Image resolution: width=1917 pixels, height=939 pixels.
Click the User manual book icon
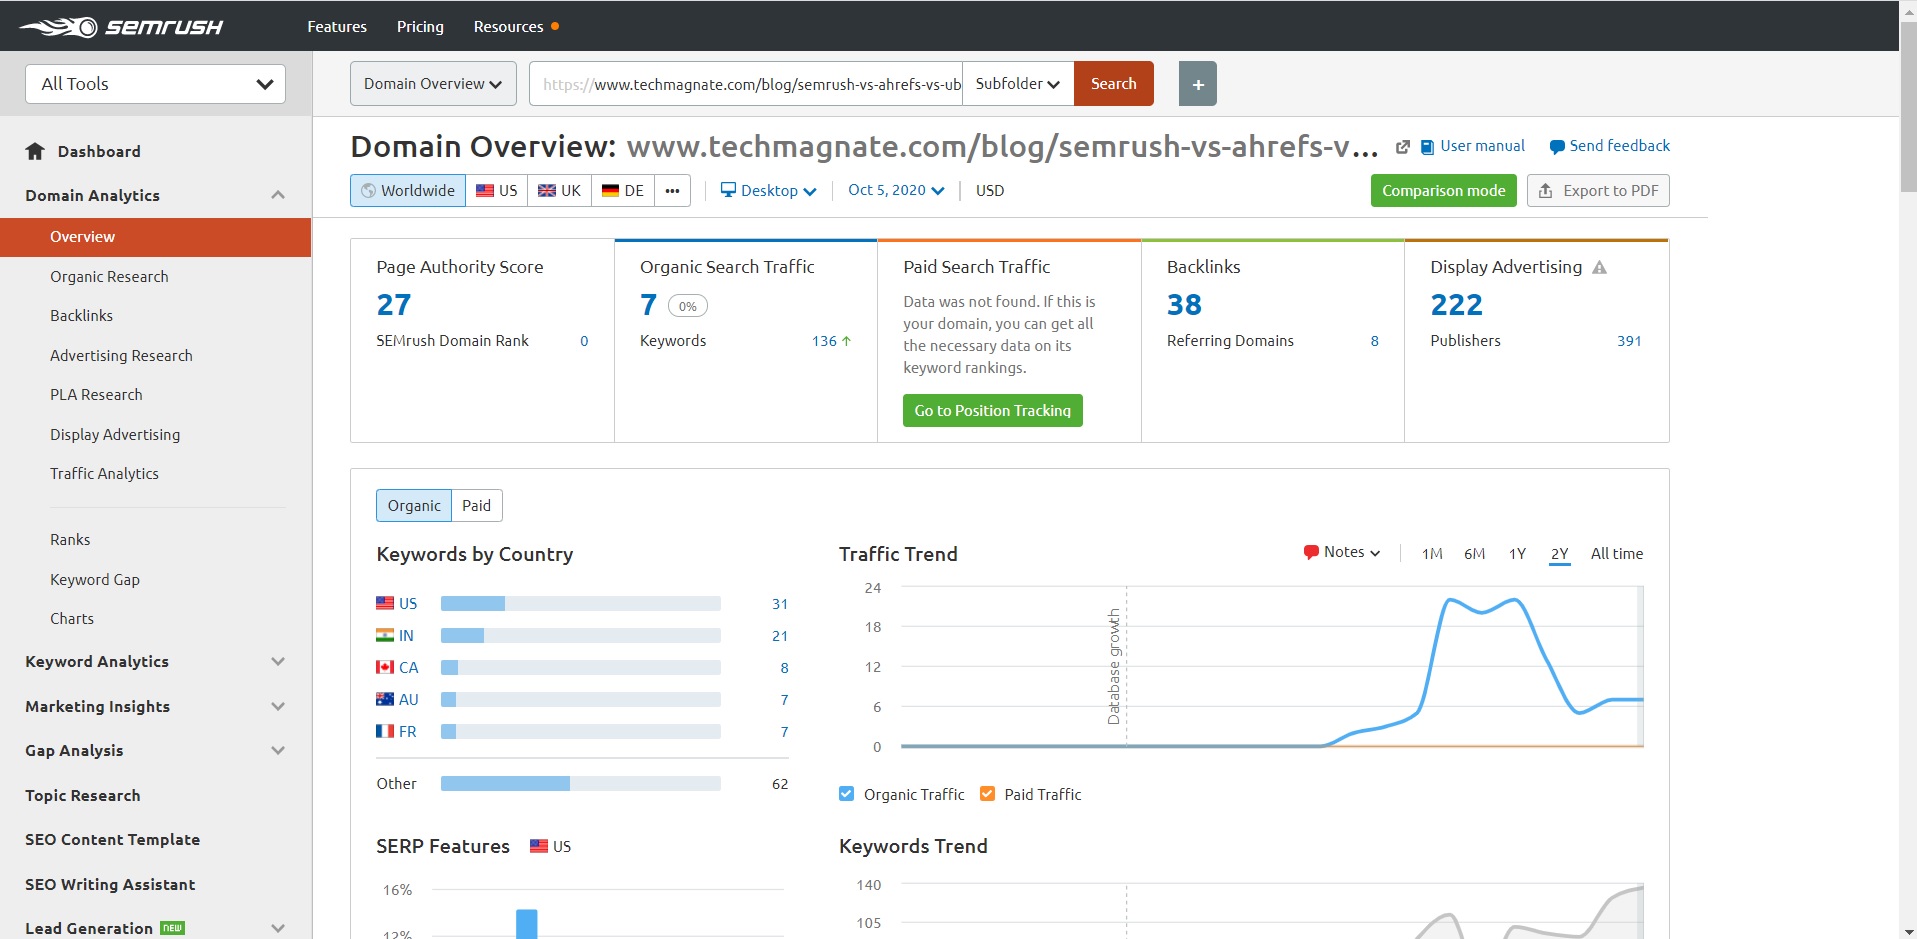pyautogui.click(x=1427, y=147)
